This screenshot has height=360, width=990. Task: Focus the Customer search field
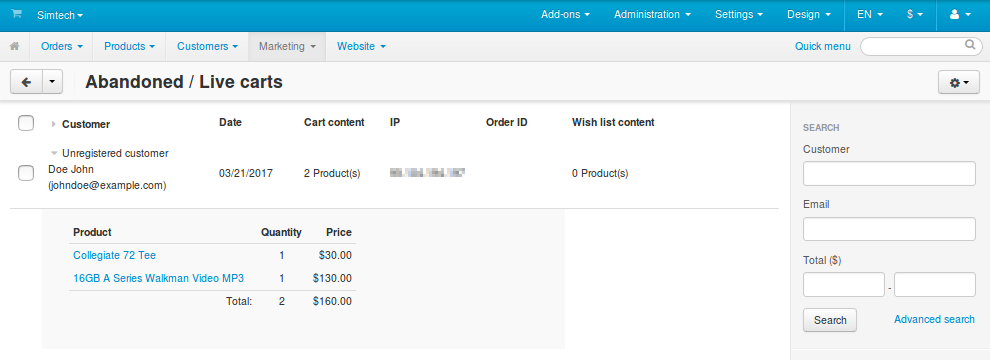(889, 174)
